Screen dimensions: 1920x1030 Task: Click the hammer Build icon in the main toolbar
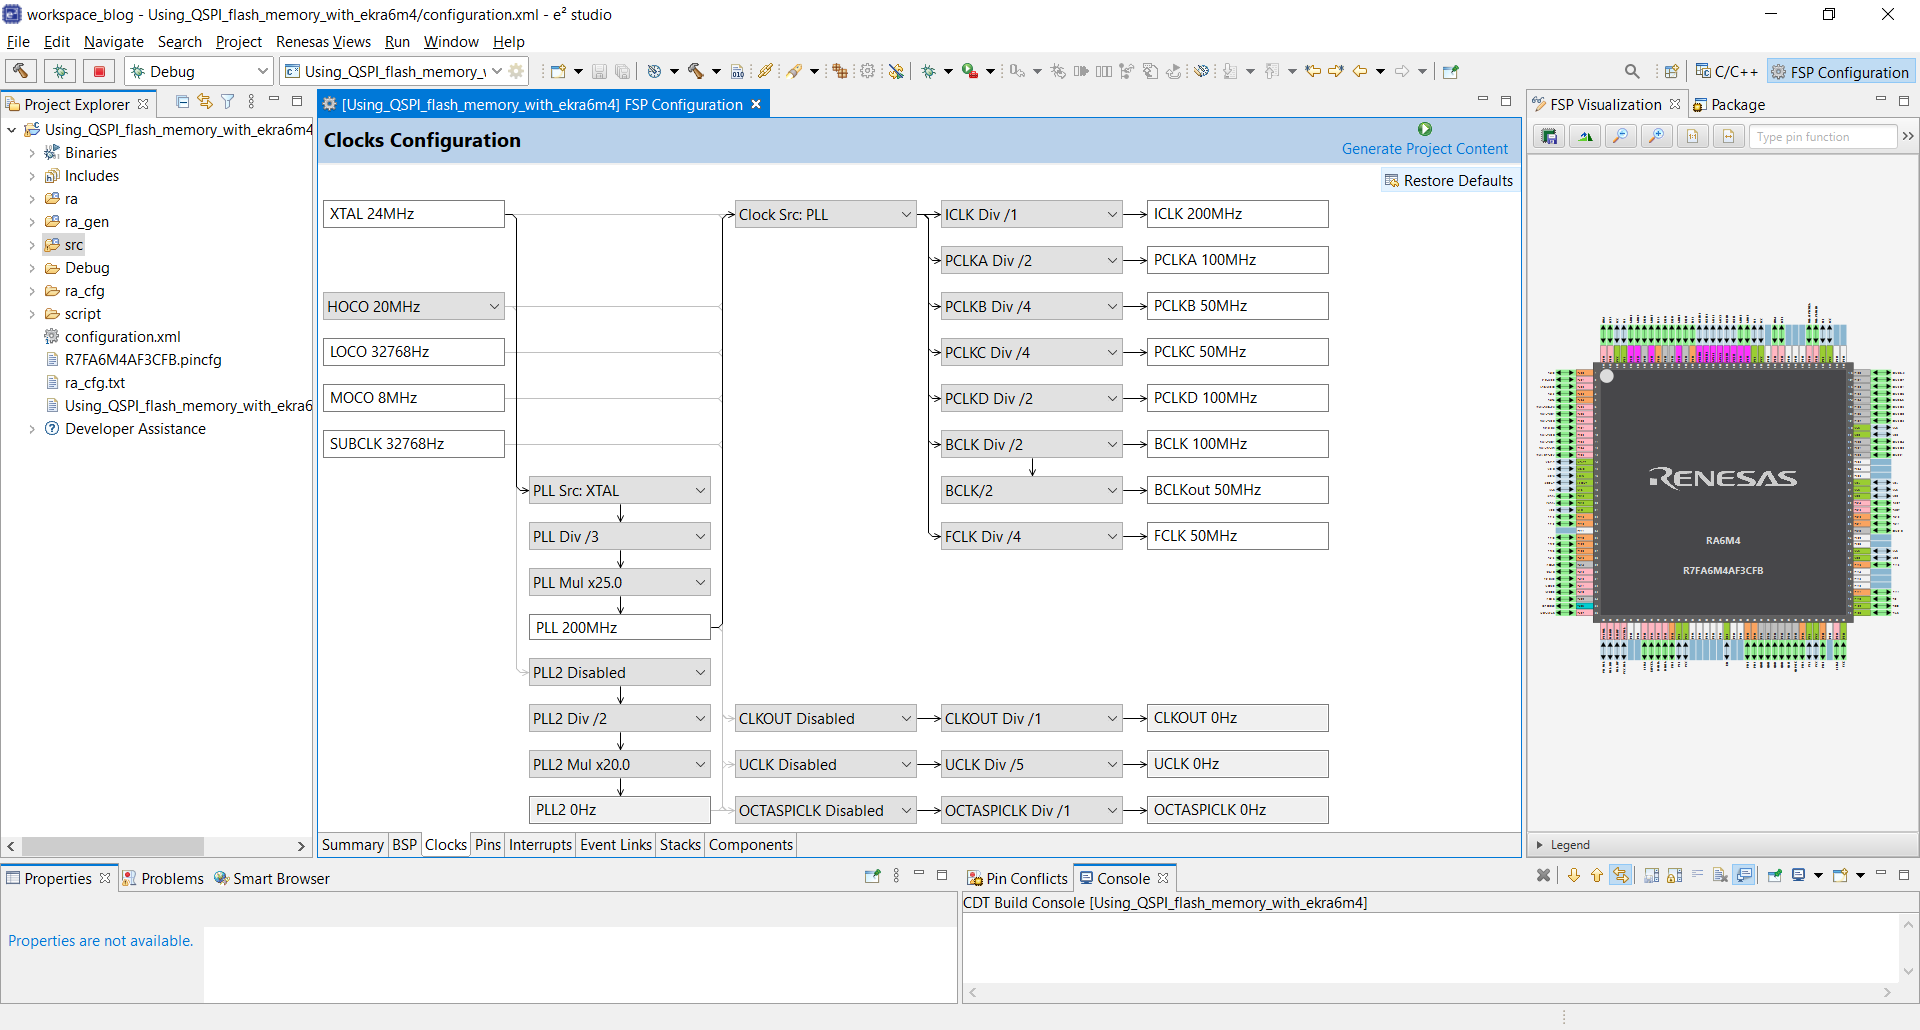coord(696,71)
